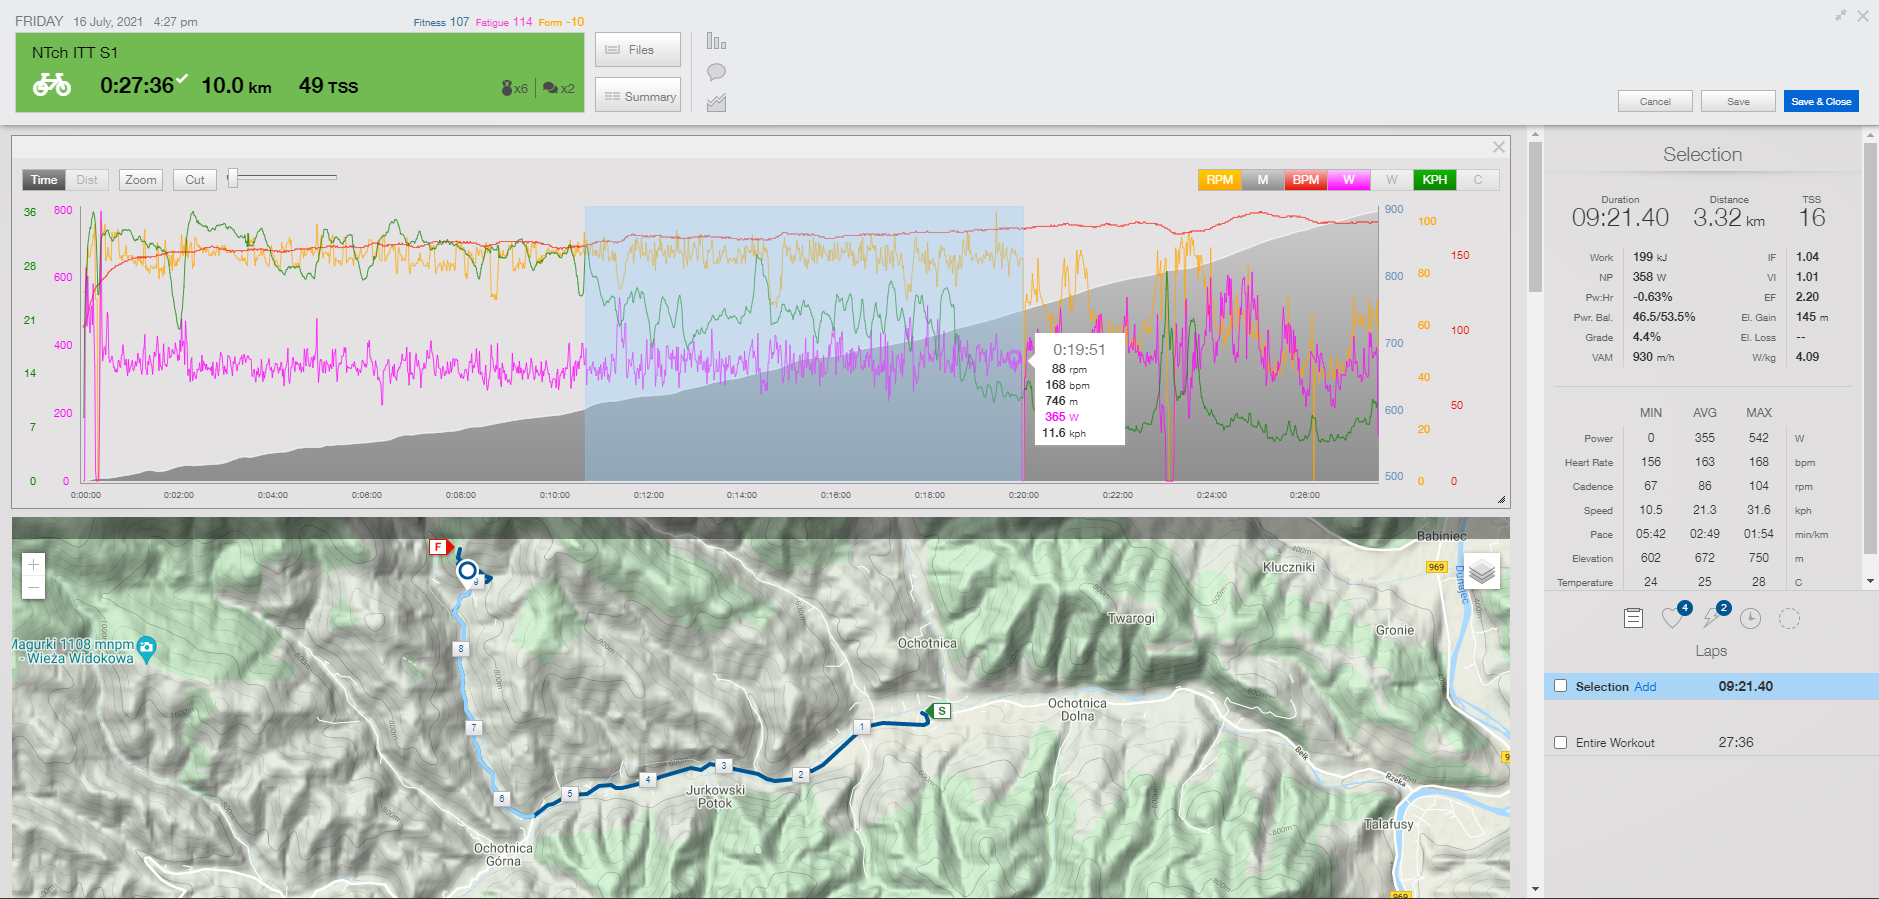Click the clock icon in selection panel

(1750, 618)
